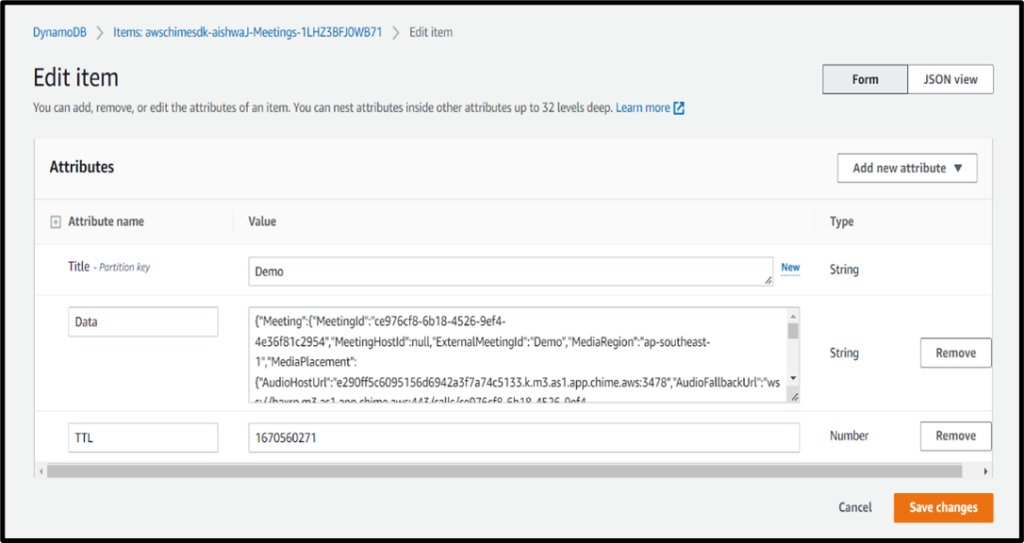Remove the Data attribute
Viewport: 1024px width, 543px height.
click(955, 353)
